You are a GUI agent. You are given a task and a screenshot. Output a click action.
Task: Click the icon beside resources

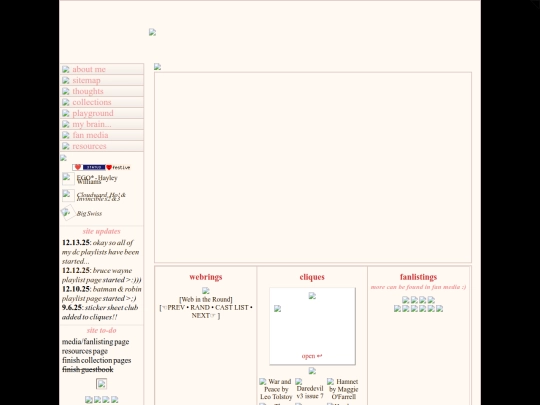[x=66, y=146]
